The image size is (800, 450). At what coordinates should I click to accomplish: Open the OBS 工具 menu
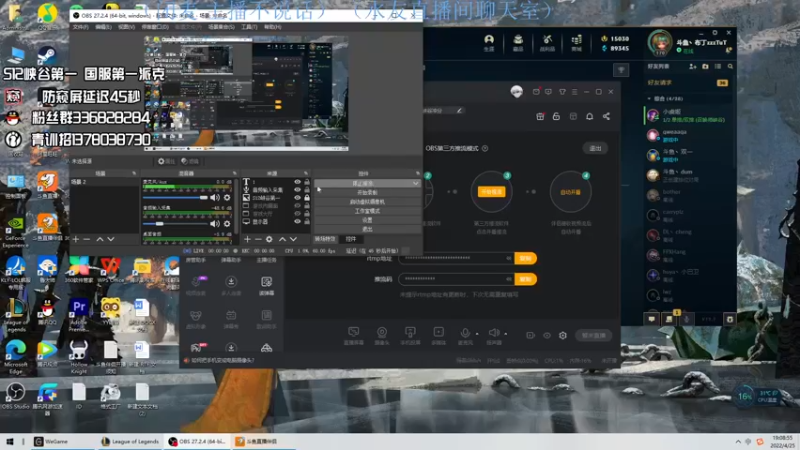point(249,27)
